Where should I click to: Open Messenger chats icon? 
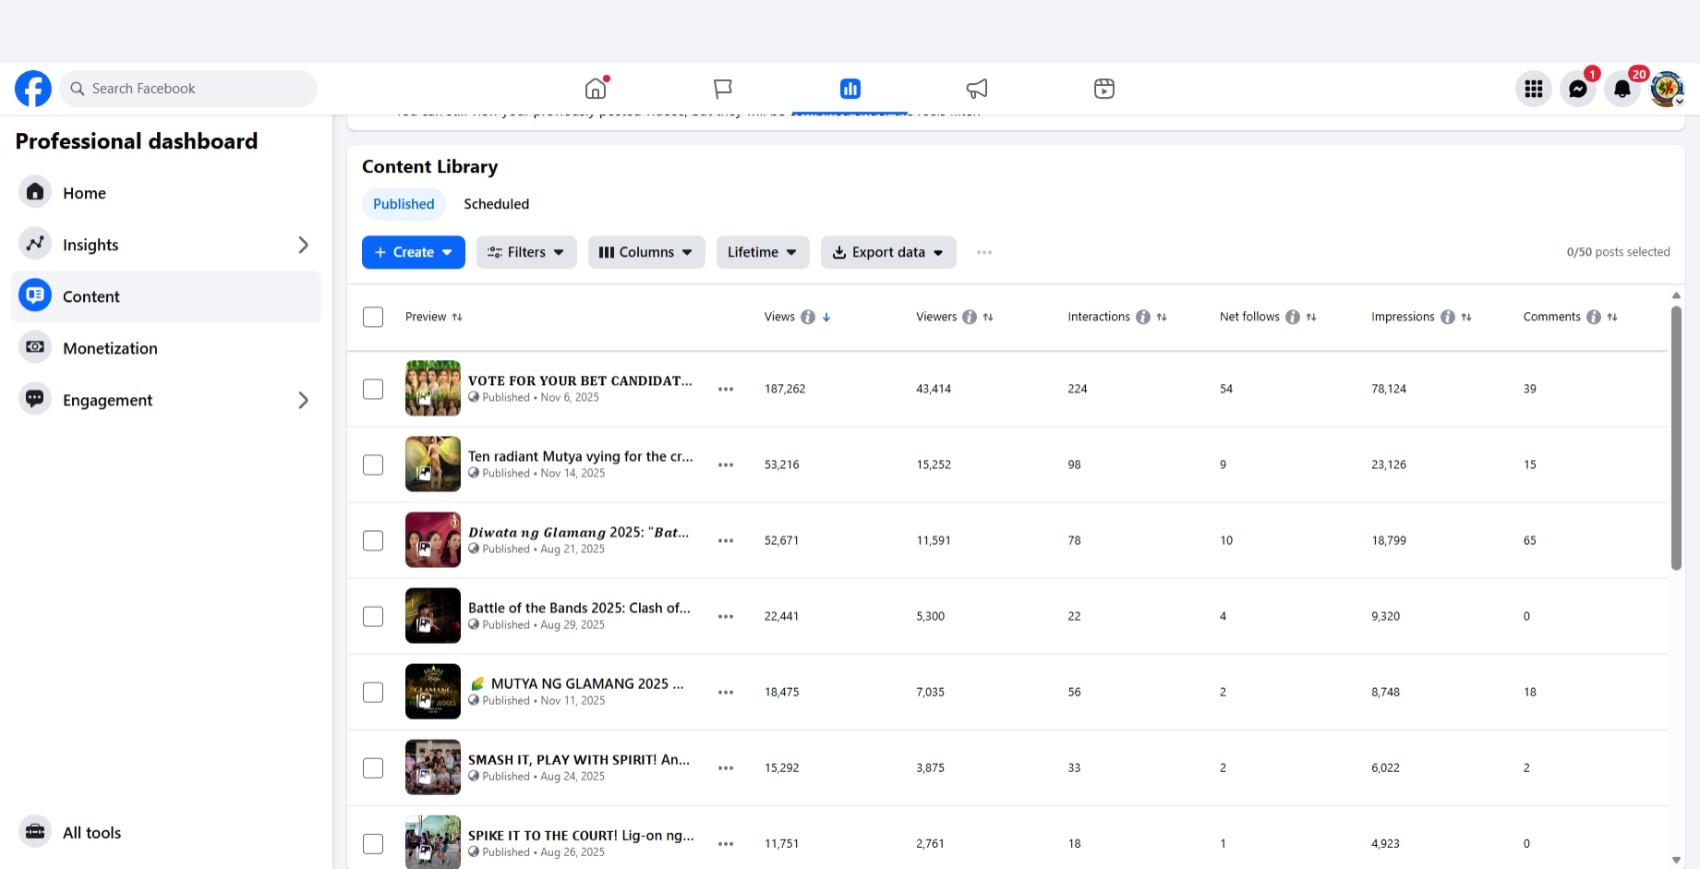coord(1578,89)
